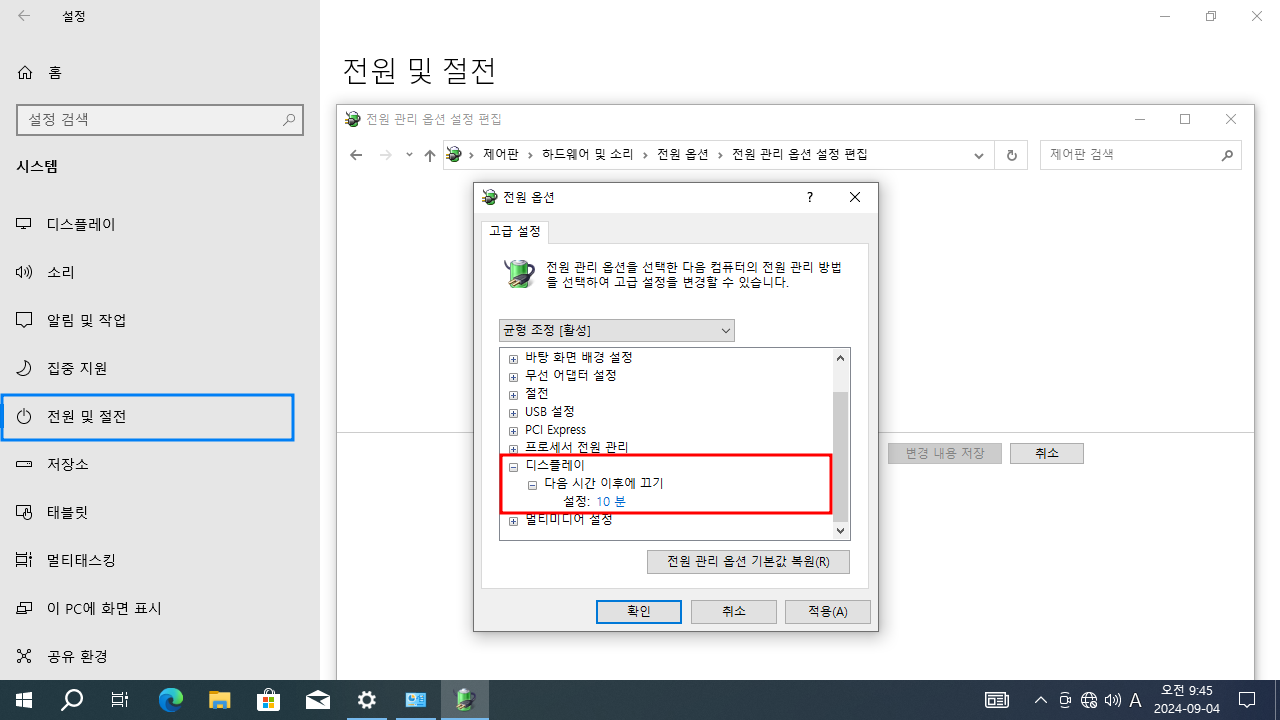
Task: Click 적용(A) button
Action: [828, 612]
